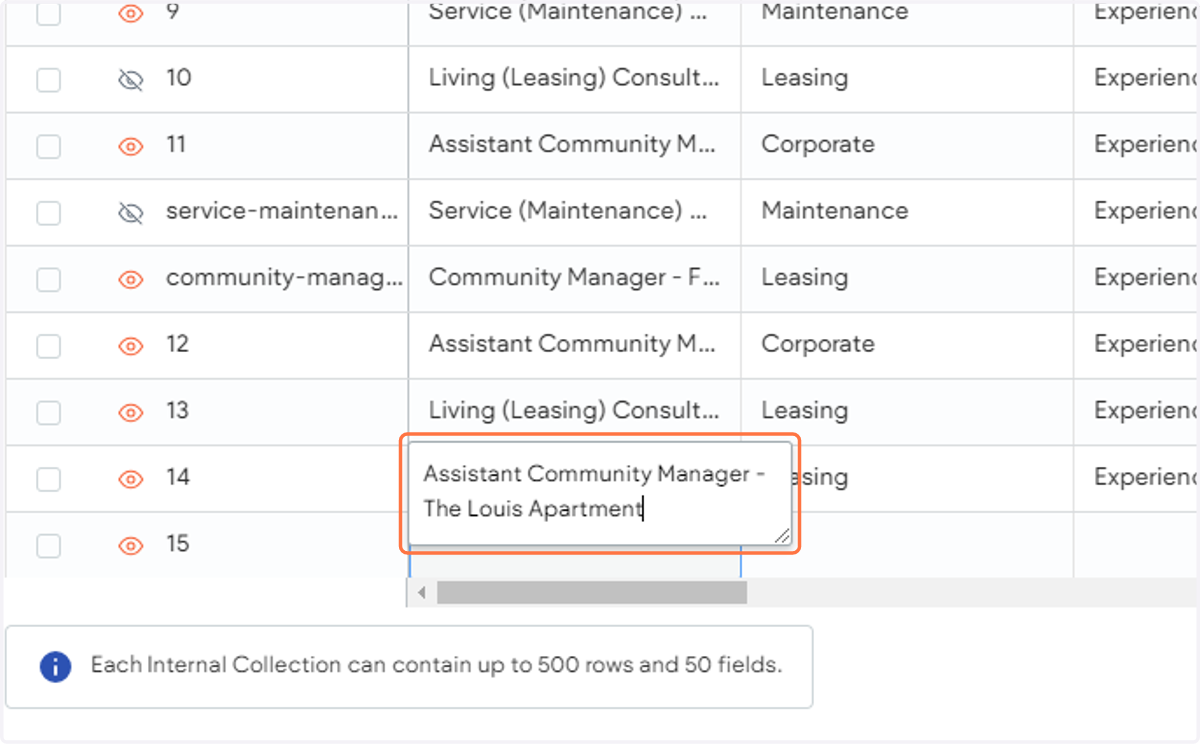1200x744 pixels.
Task: Click row 13 'Leasing' category cell
Action: [x=907, y=412]
